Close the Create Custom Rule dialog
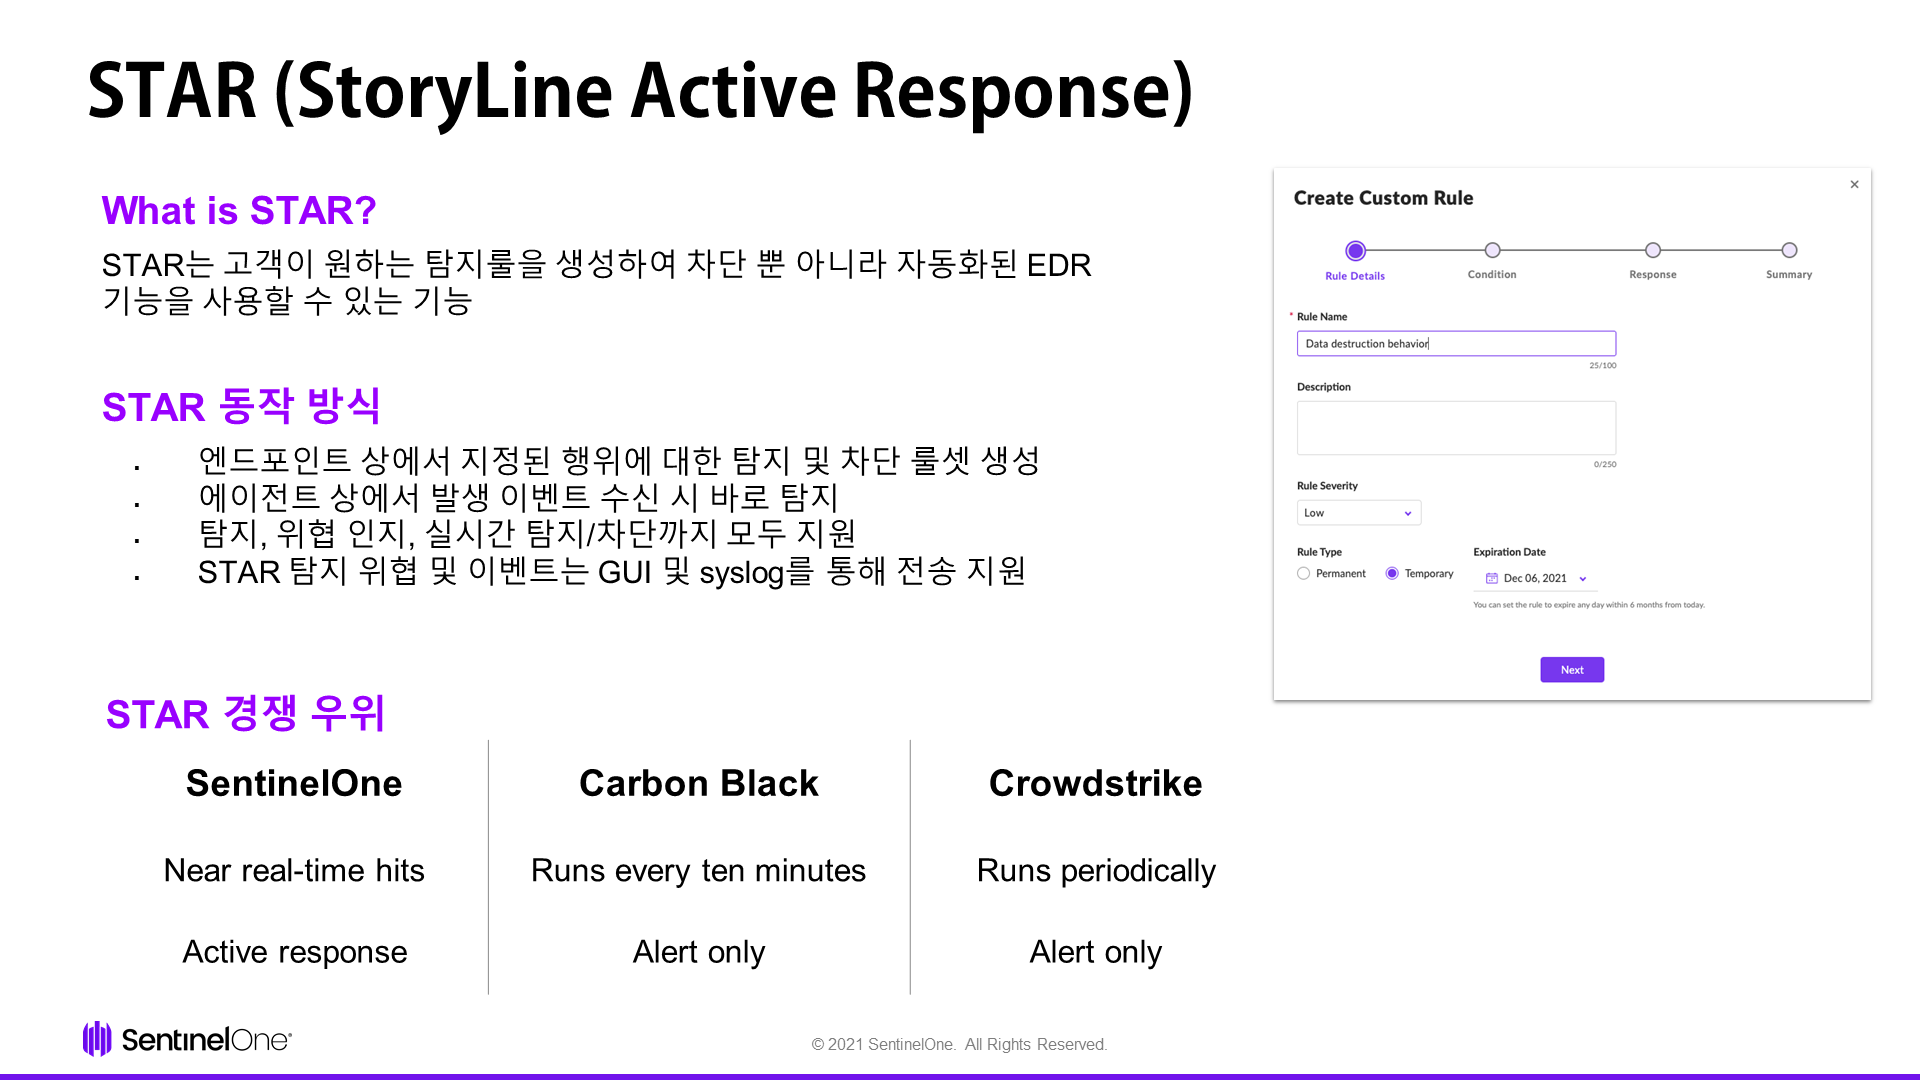1920x1080 pixels. pos(1854,184)
